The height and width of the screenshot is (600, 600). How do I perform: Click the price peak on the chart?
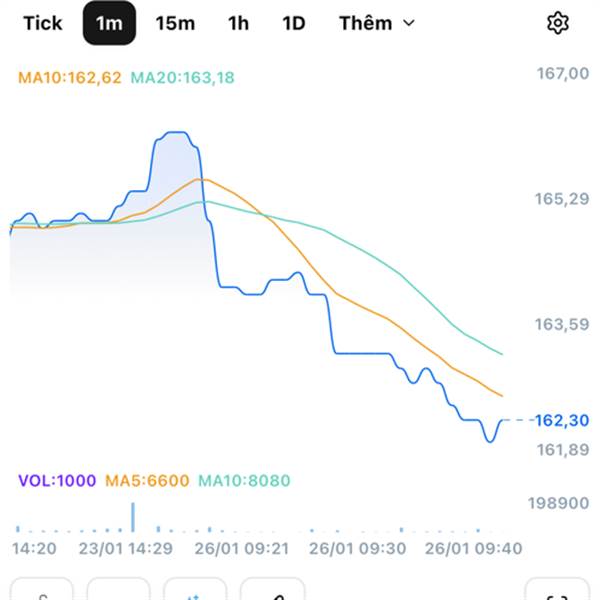177,133
